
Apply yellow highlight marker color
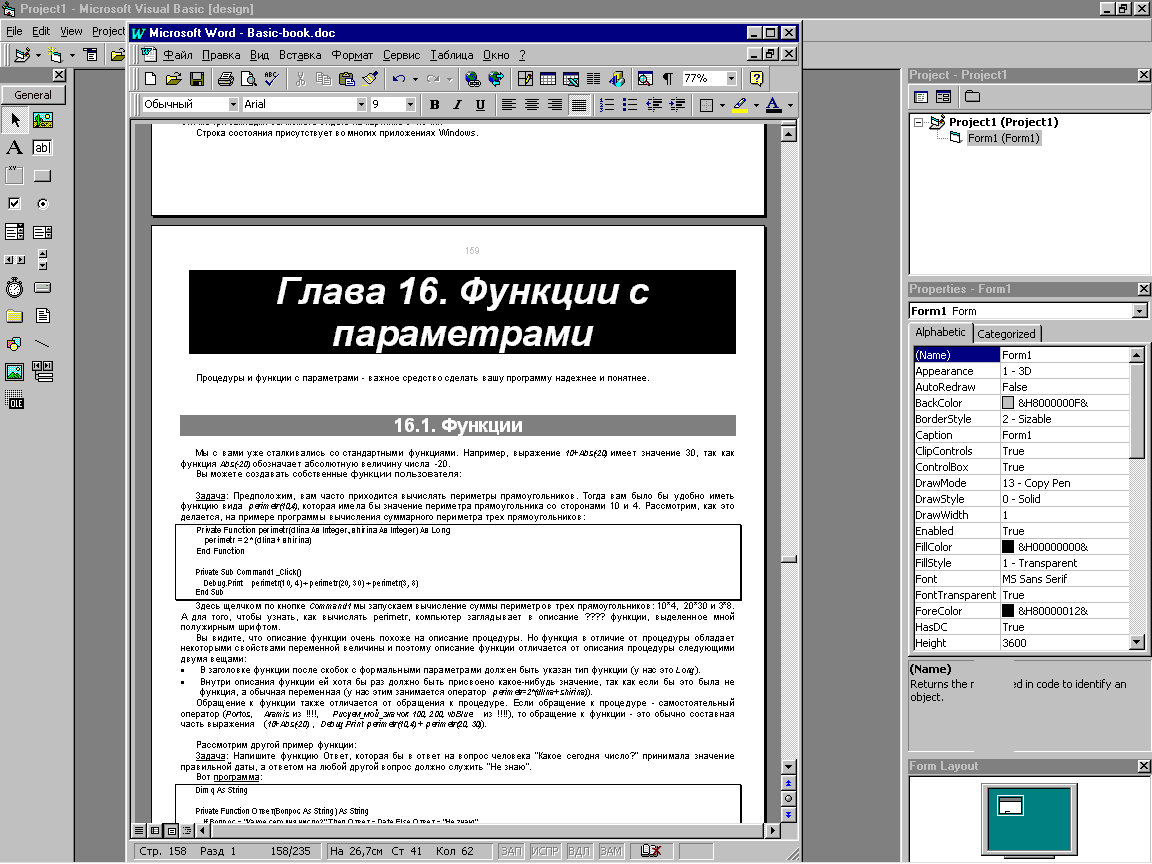point(740,105)
